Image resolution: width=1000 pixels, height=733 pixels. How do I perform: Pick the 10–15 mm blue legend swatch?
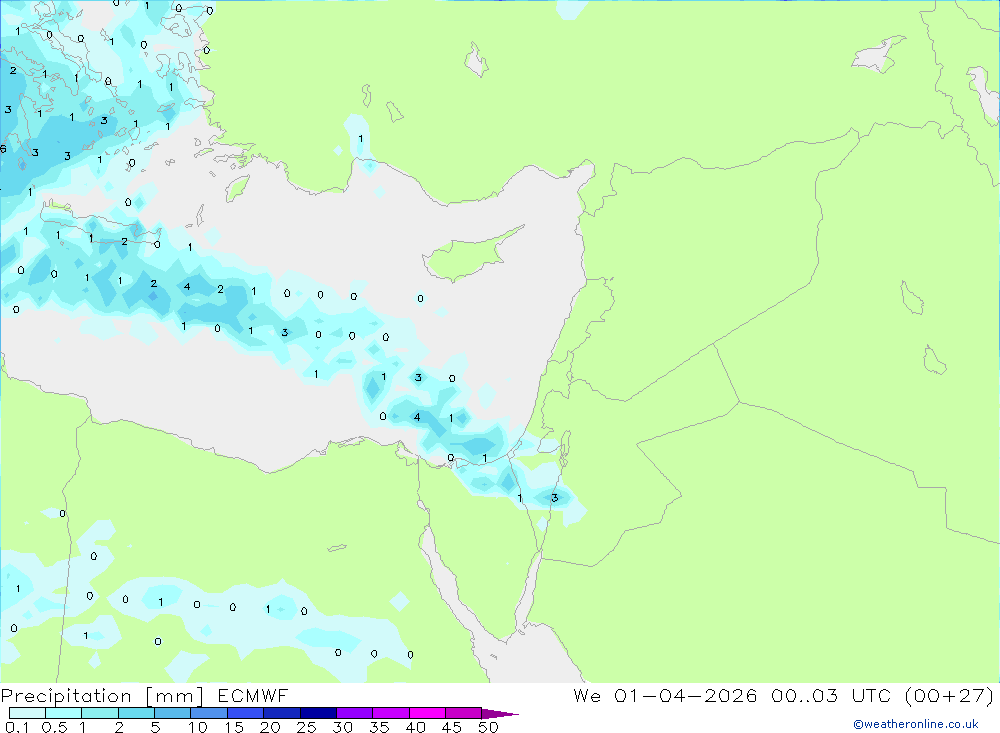[209, 713]
